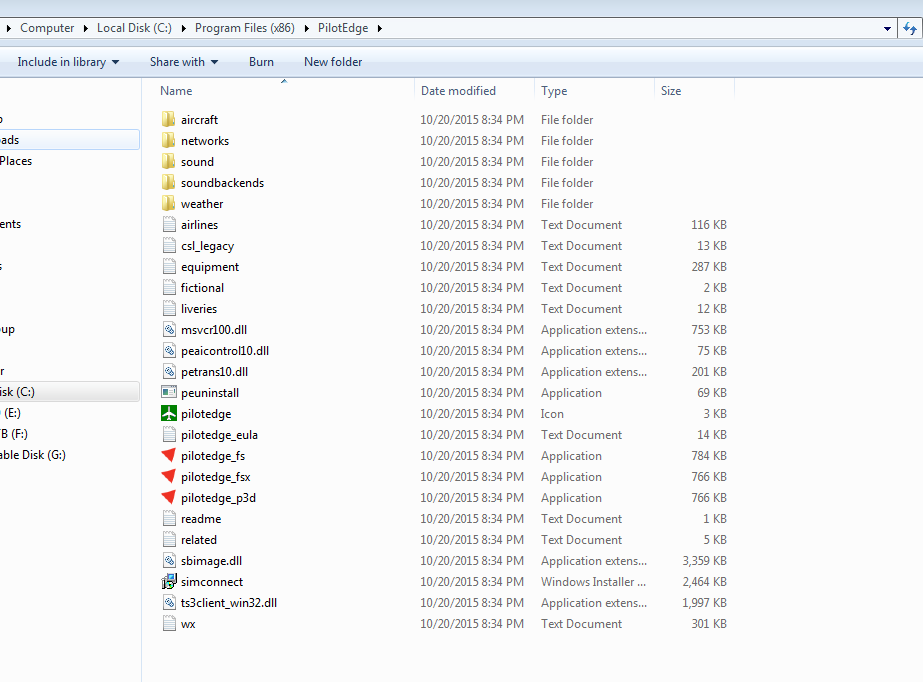
Task: Click the 2,464 KB size cell
Action: pos(704,582)
